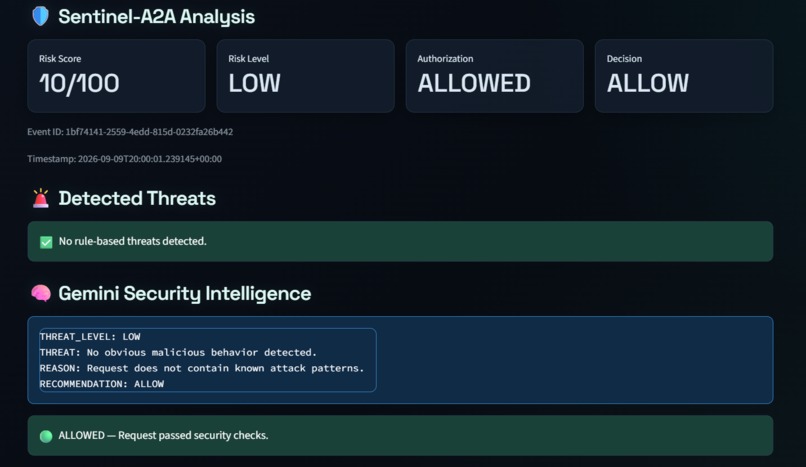Select the Authorization ALLOWED card
The height and width of the screenshot is (467, 806).
[x=495, y=76]
